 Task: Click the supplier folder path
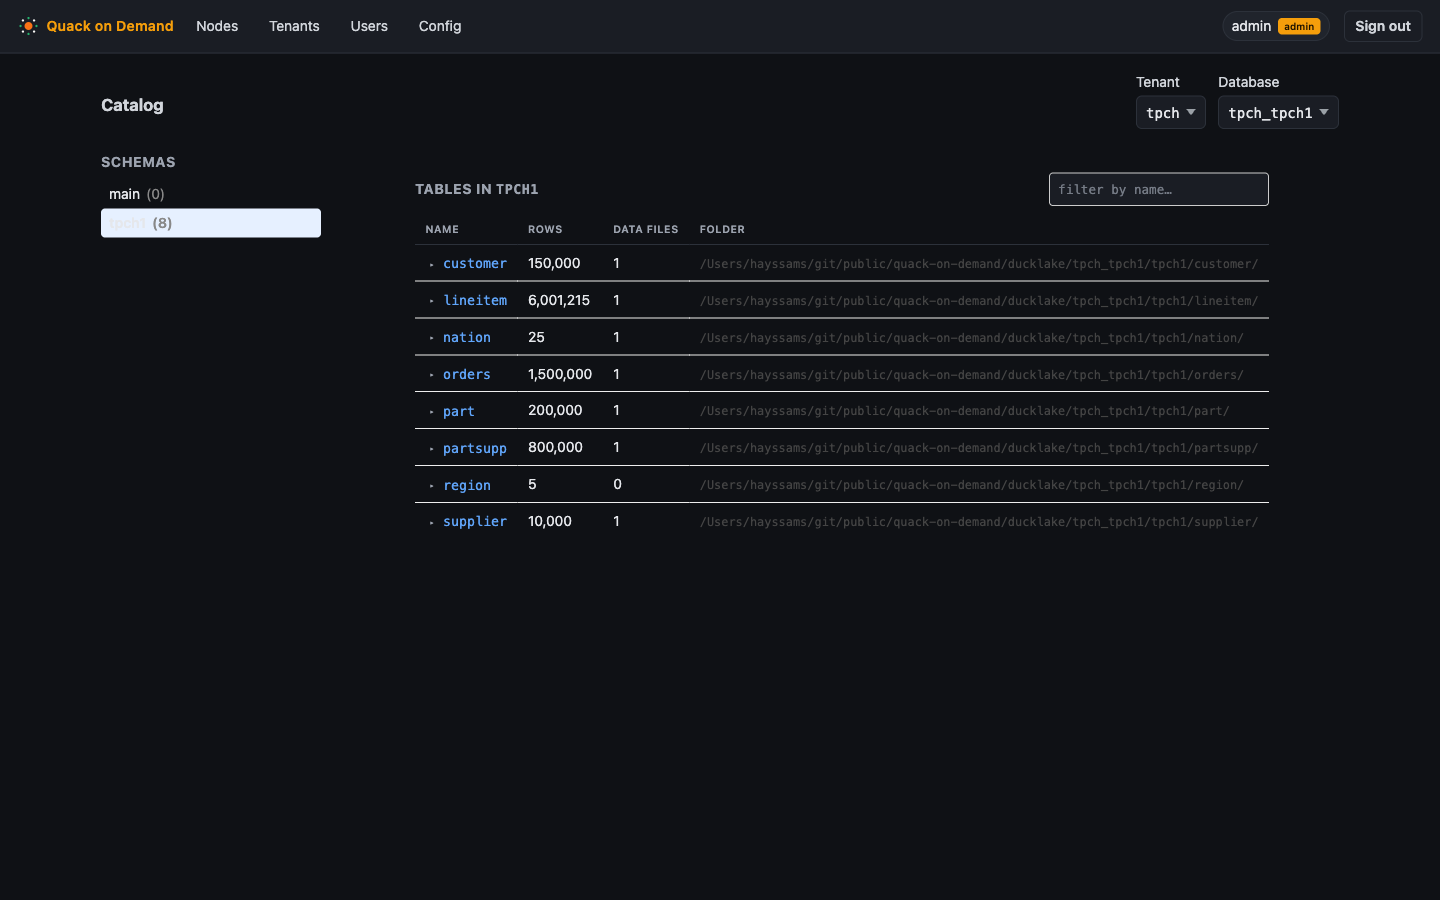[x=979, y=522]
